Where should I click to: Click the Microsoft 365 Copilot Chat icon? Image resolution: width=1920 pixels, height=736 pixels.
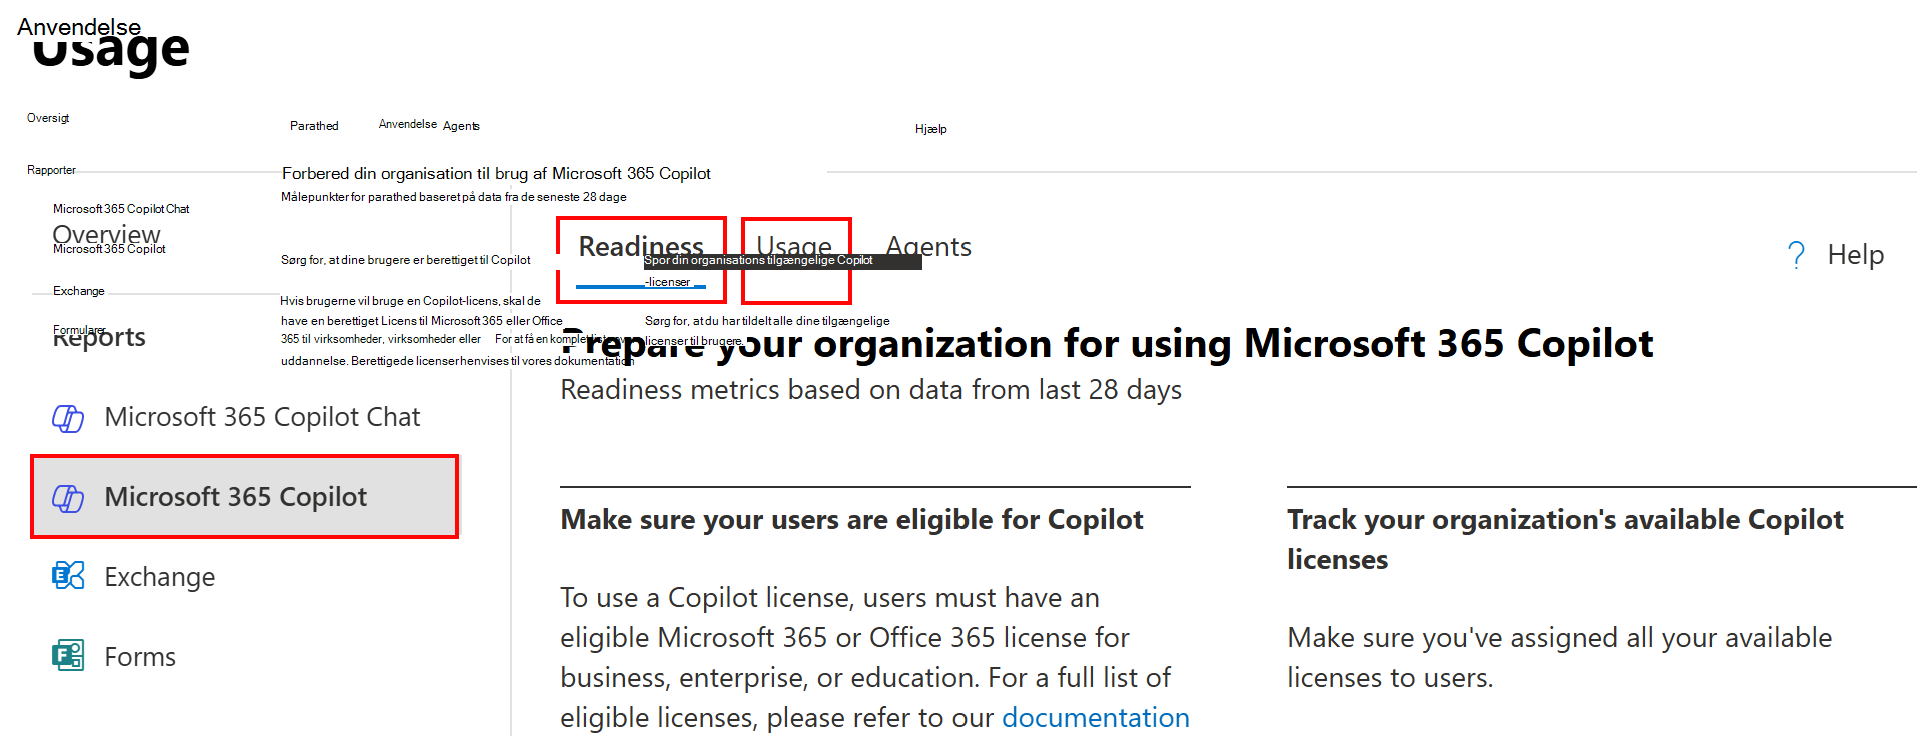coord(68,417)
